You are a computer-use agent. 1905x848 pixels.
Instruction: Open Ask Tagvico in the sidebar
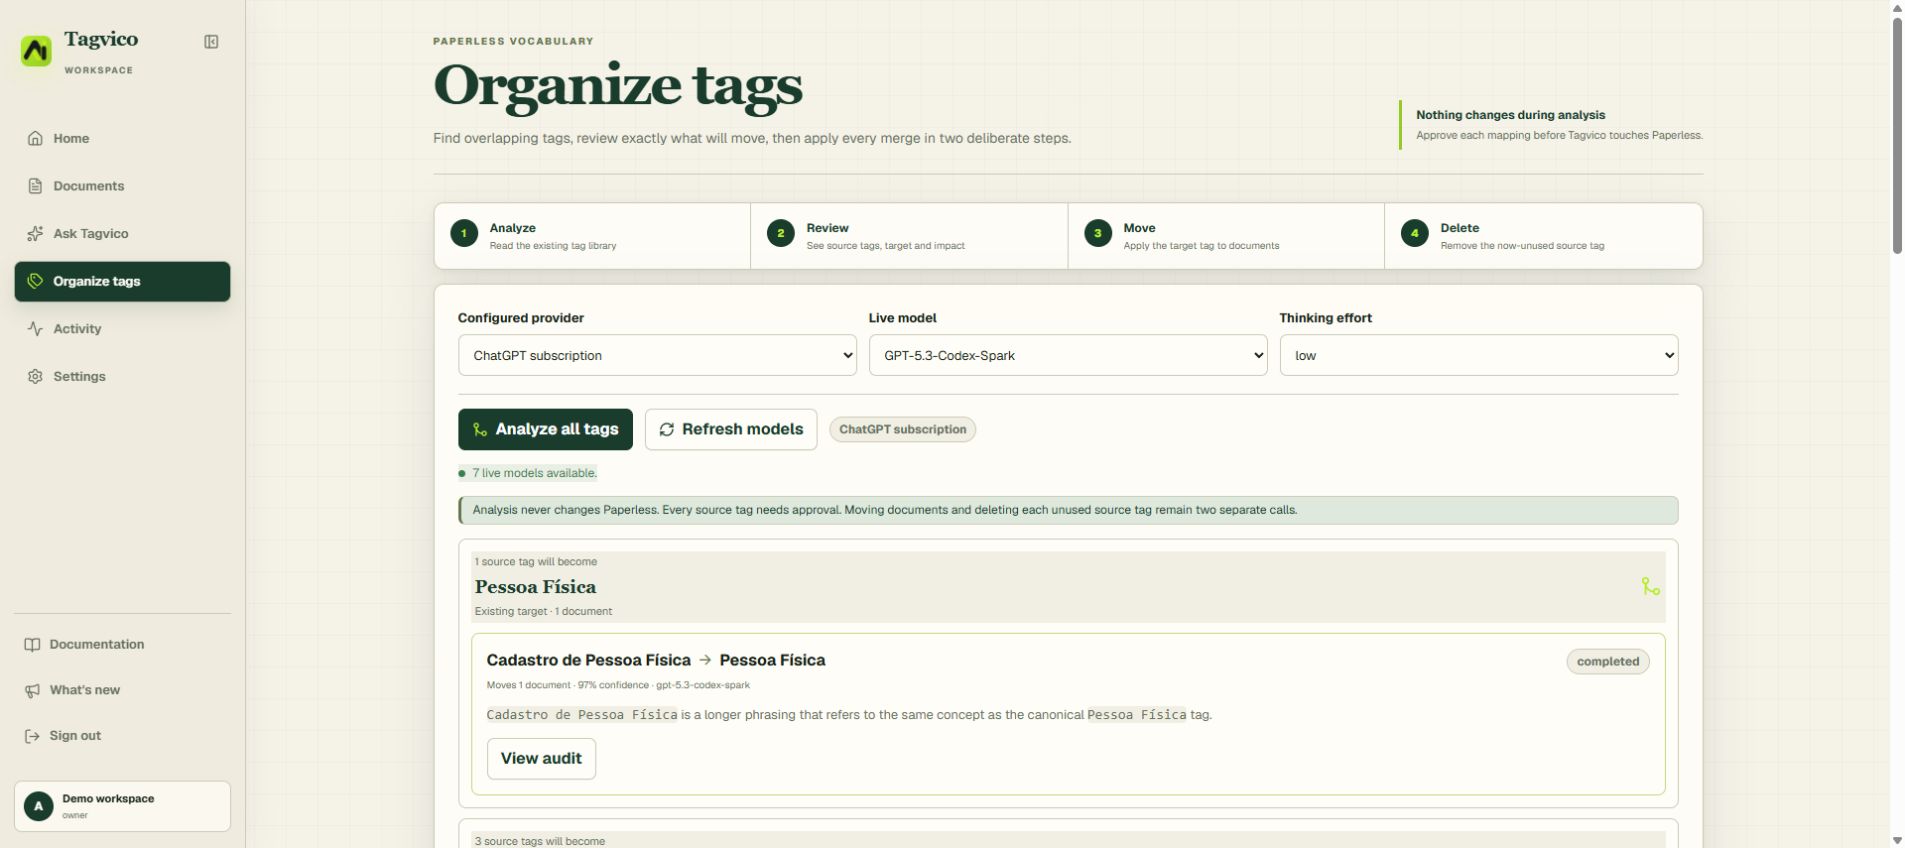(x=122, y=233)
